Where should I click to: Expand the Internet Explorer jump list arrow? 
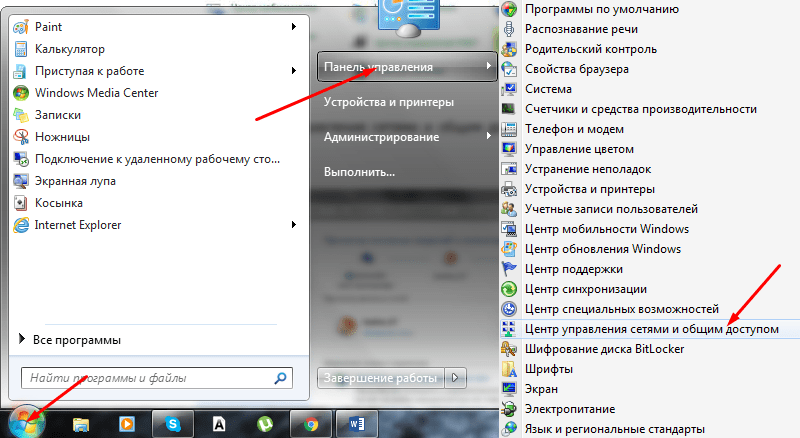coord(294,225)
